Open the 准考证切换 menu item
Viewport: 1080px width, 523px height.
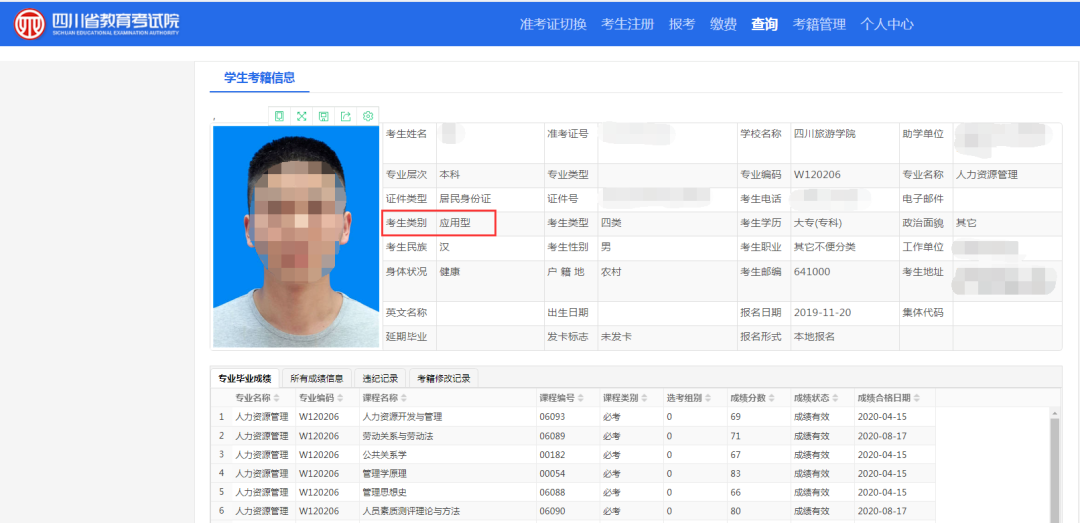pyautogui.click(x=553, y=25)
